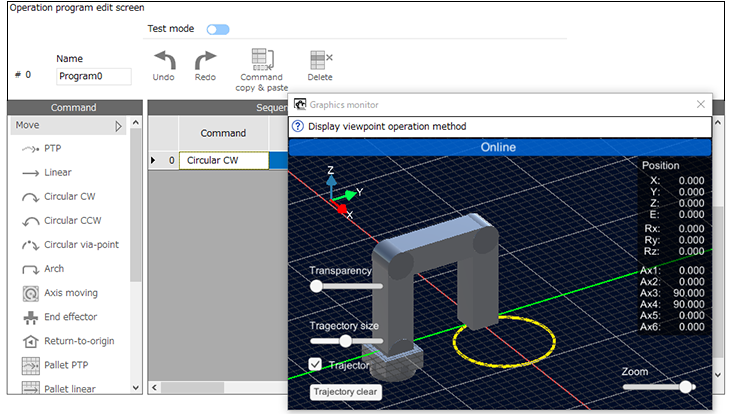The height and width of the screenshot is (414, 731).
Task: Toggle the Test mode switch
Action: (218, 29)
